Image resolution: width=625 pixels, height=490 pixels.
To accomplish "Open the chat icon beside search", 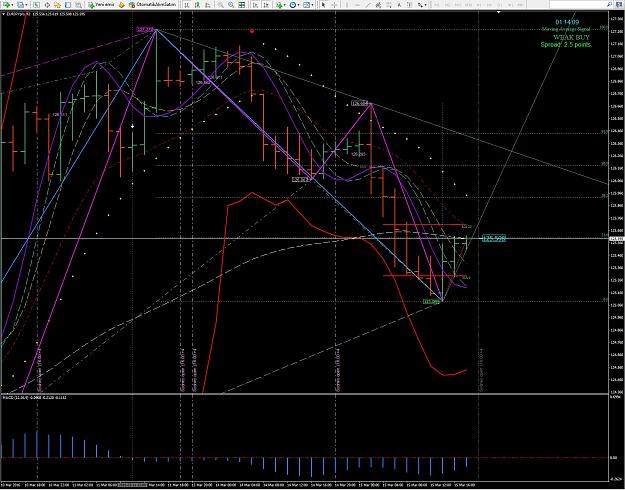I will [618, 4].
